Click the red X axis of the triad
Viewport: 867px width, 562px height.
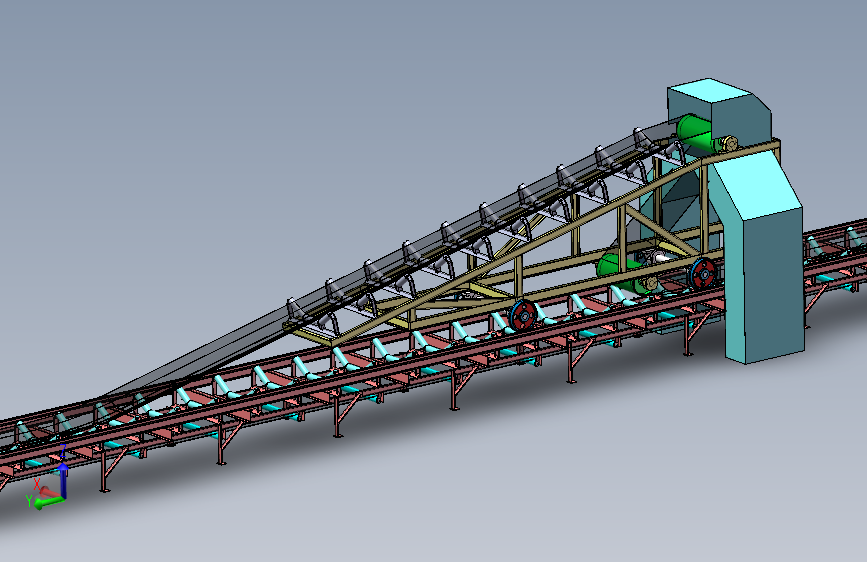(x=49, y=492)
